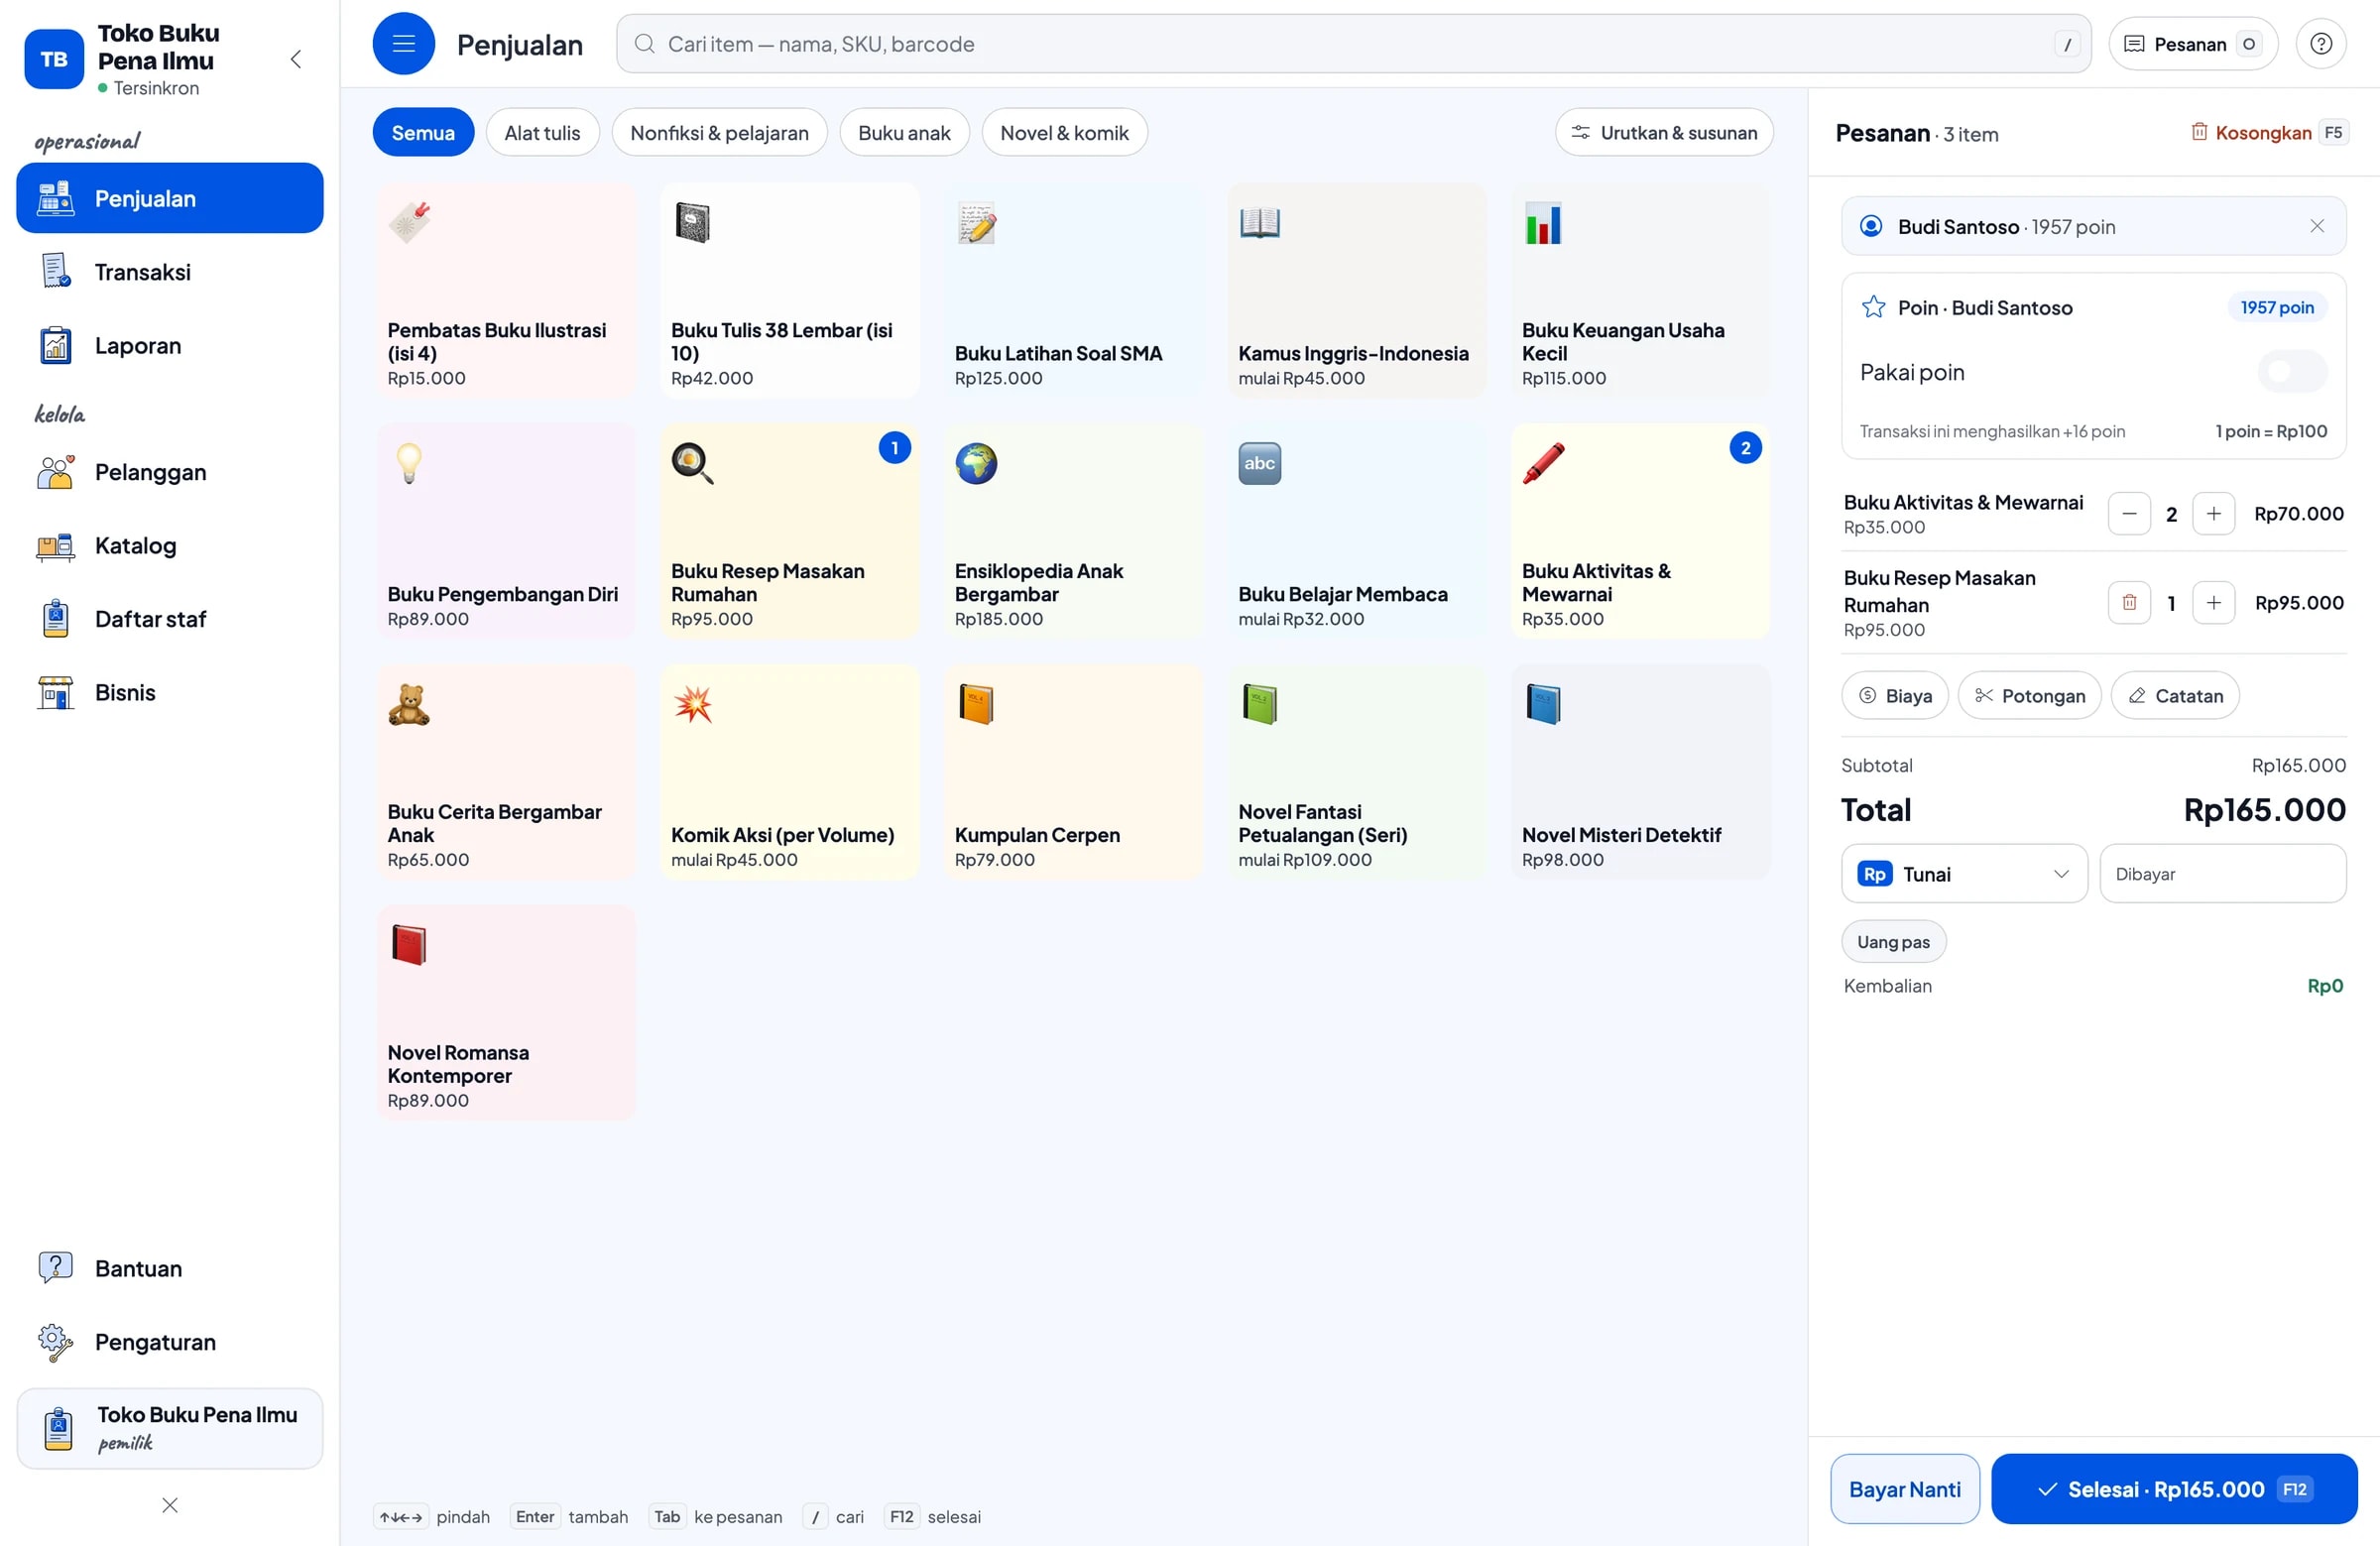Image resolution: width=2380 pixels, height=1546 pixels.
Task: Click the Dibayar amount input field
Action: pos(2222,874)
